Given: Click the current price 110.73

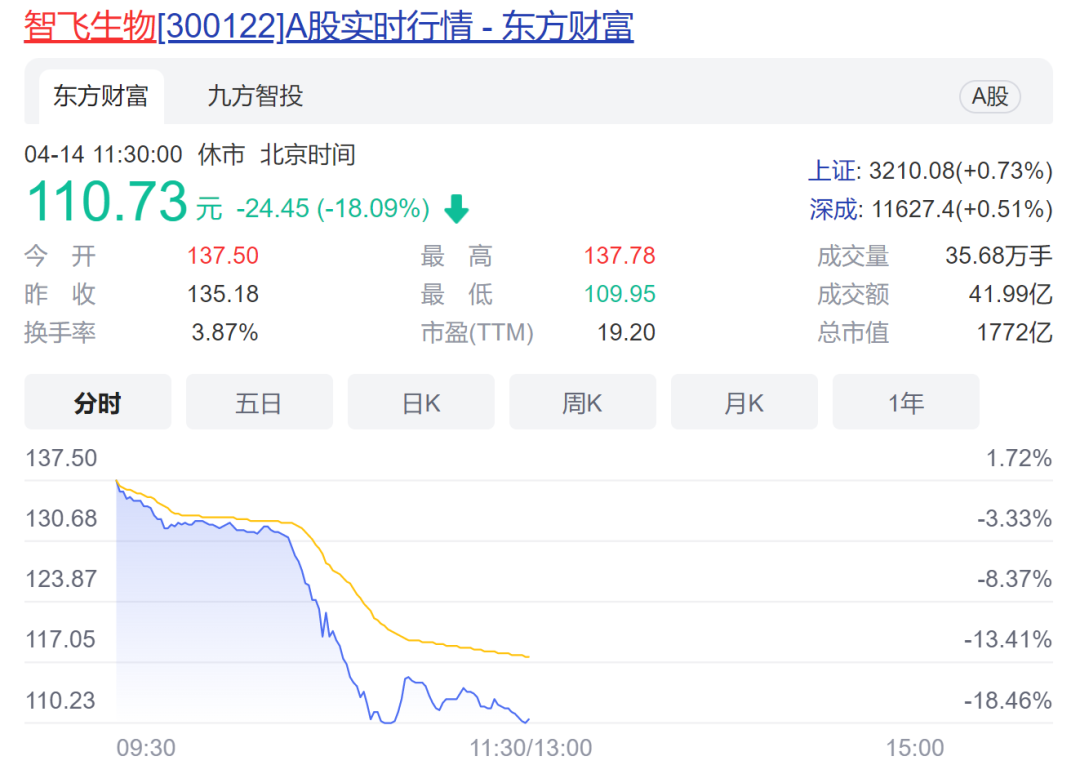Looking at the screenshot, I should coord(107,201).
